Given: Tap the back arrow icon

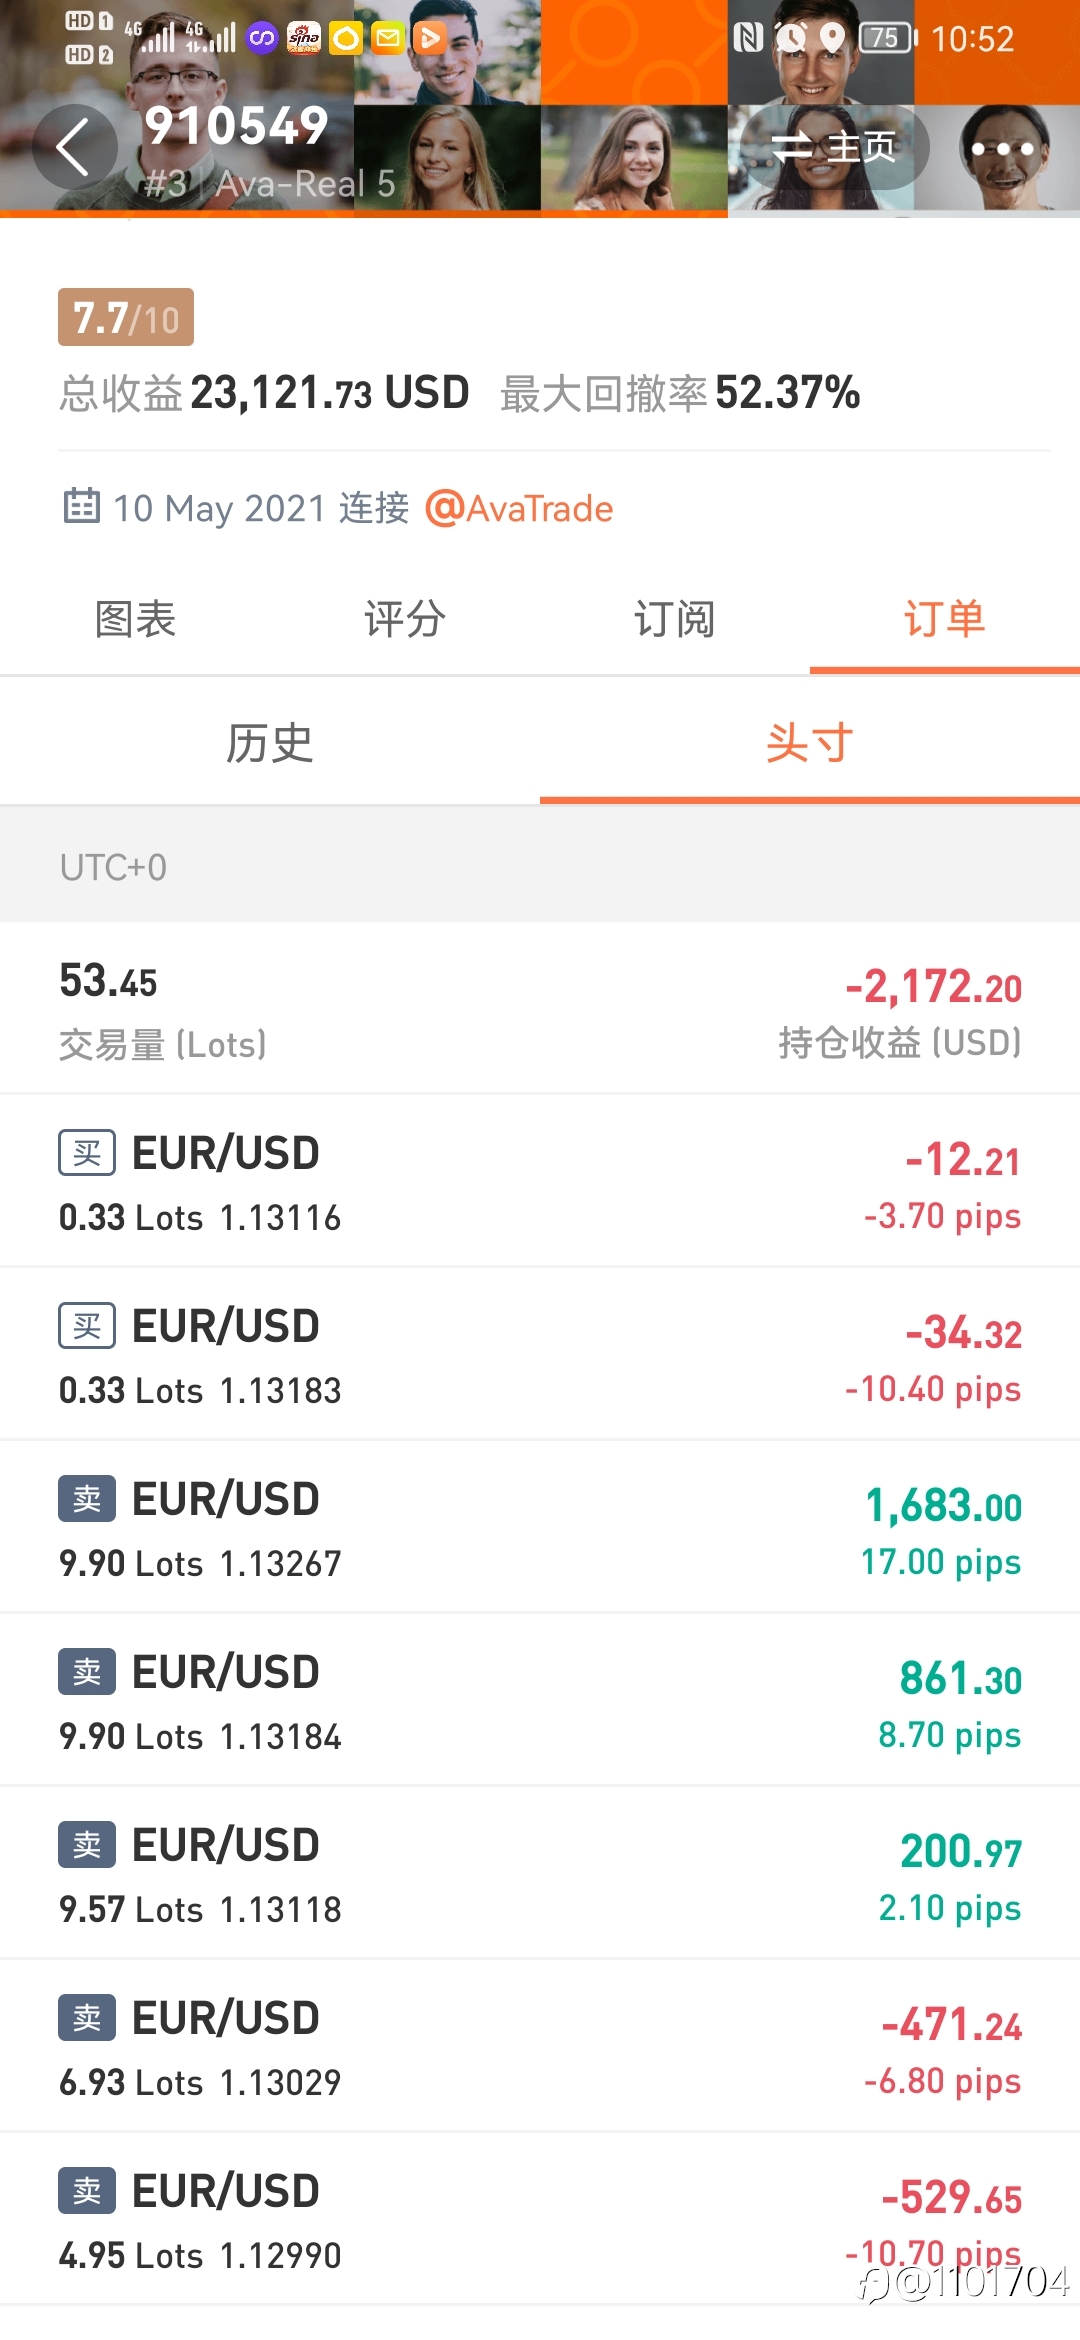Looking at the screenshot, I should pos(74,148).
